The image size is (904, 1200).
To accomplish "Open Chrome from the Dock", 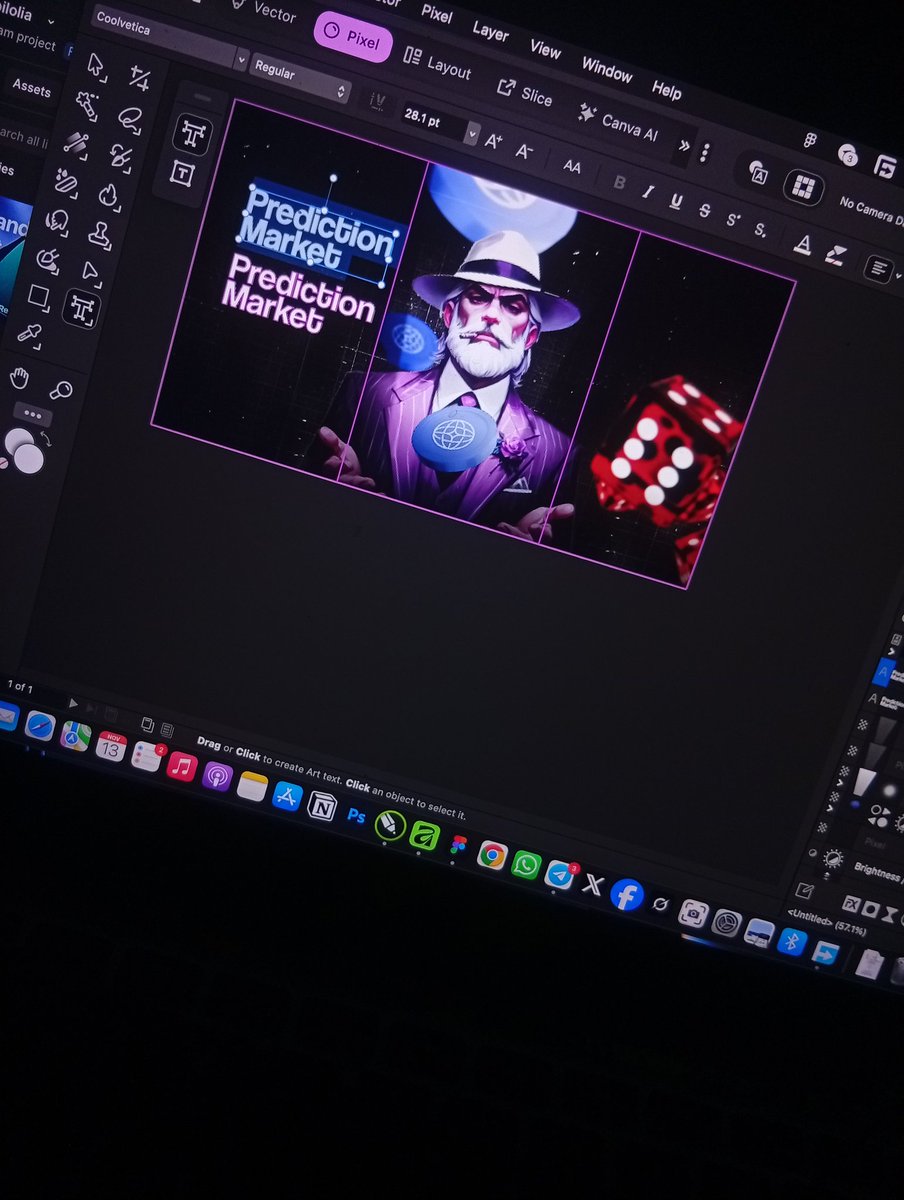I will click(x=491, y=855).
